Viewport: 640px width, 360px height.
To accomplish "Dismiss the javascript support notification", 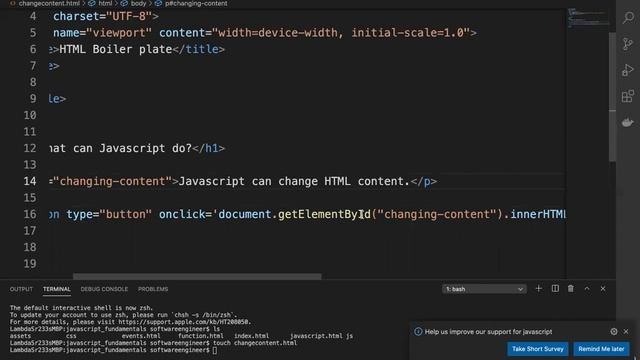I will click(x=626, y=331).
